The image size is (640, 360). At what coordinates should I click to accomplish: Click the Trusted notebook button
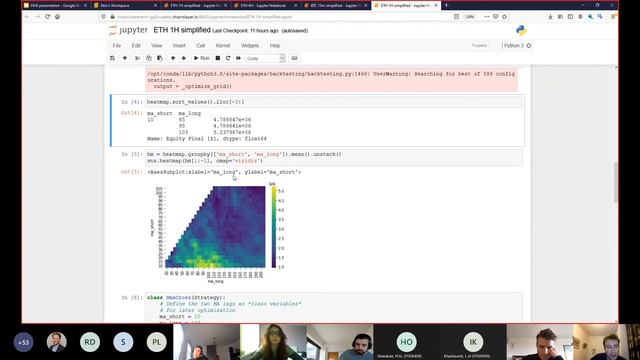click(x=479, y=46)
